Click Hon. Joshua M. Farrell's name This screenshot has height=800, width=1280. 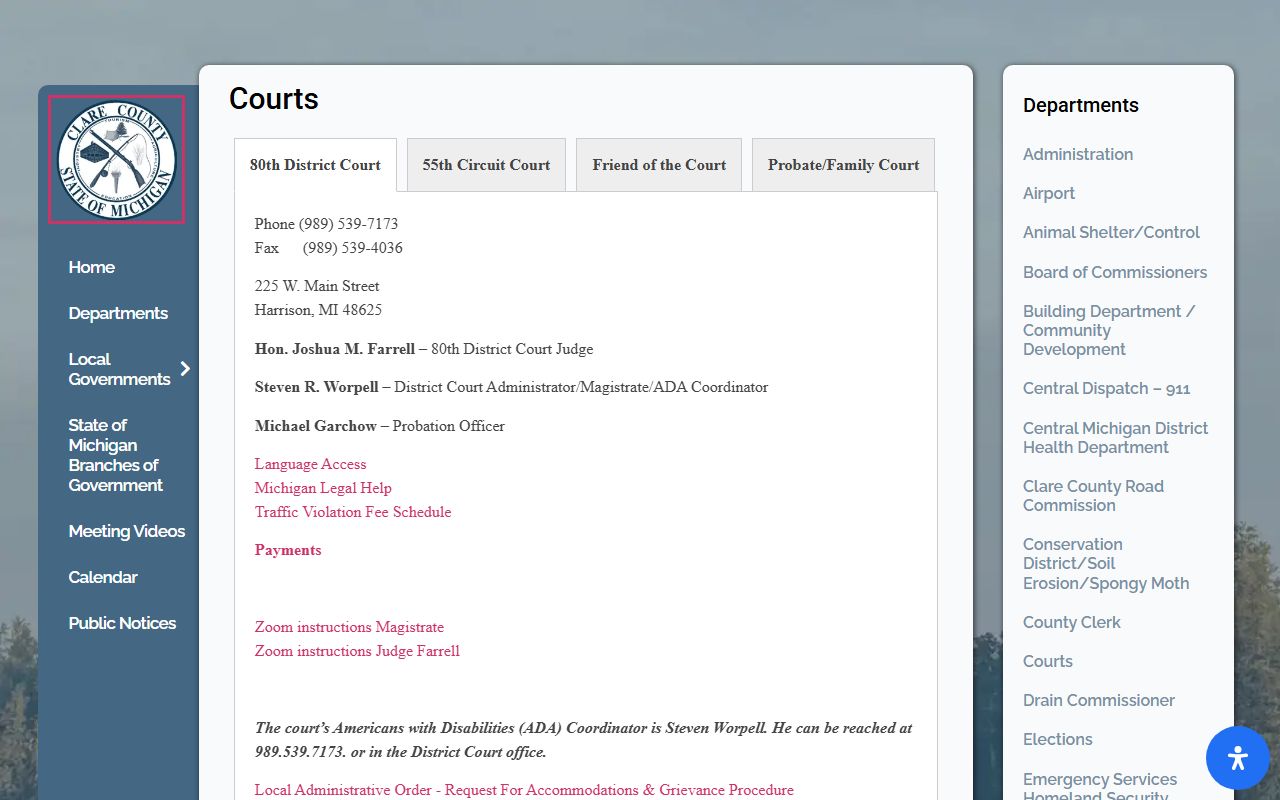(x=335, y=349)
